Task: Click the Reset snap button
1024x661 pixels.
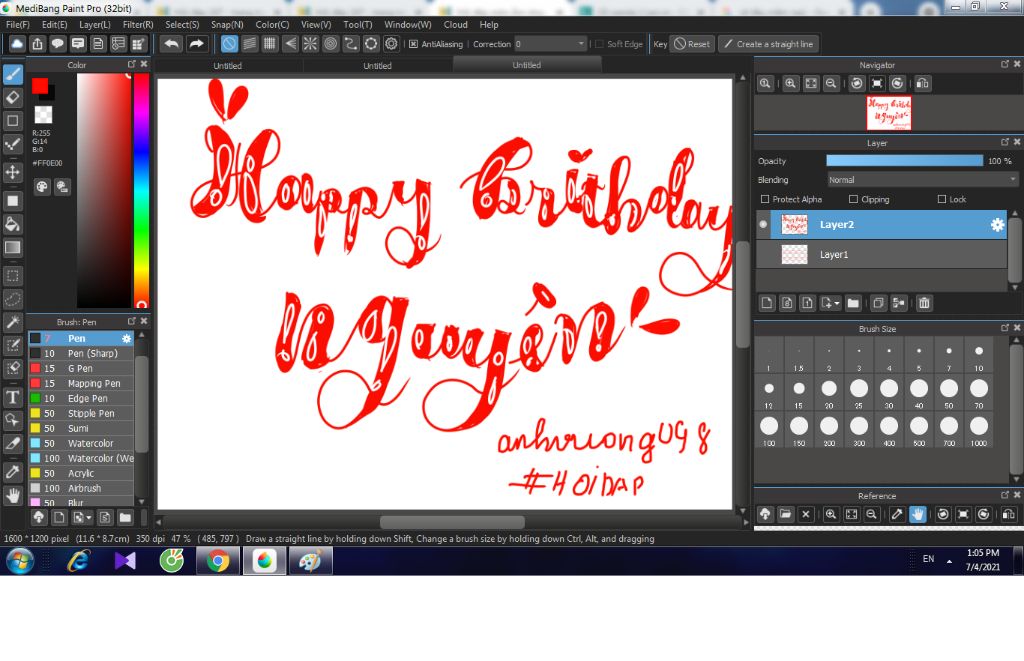Action: tap(692, 44)
